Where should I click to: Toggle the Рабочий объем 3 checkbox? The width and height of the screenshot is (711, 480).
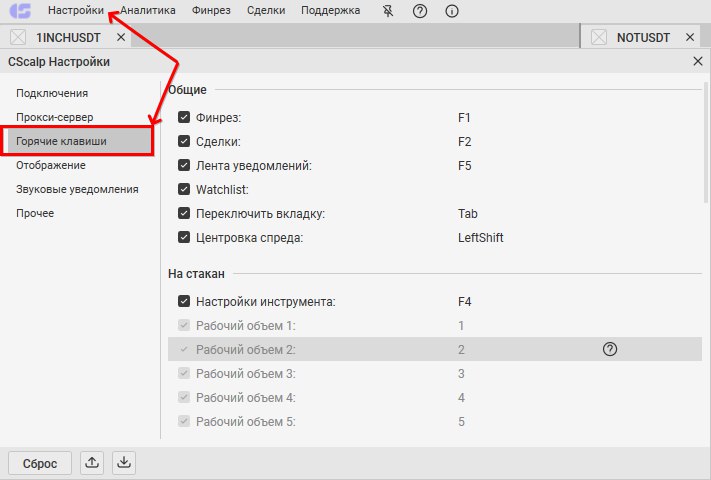[184, 373]
